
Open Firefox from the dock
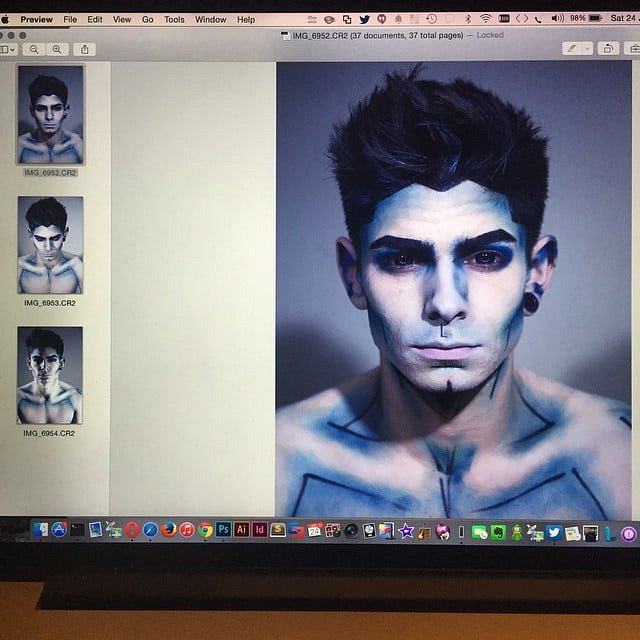(x=168, y=530)
